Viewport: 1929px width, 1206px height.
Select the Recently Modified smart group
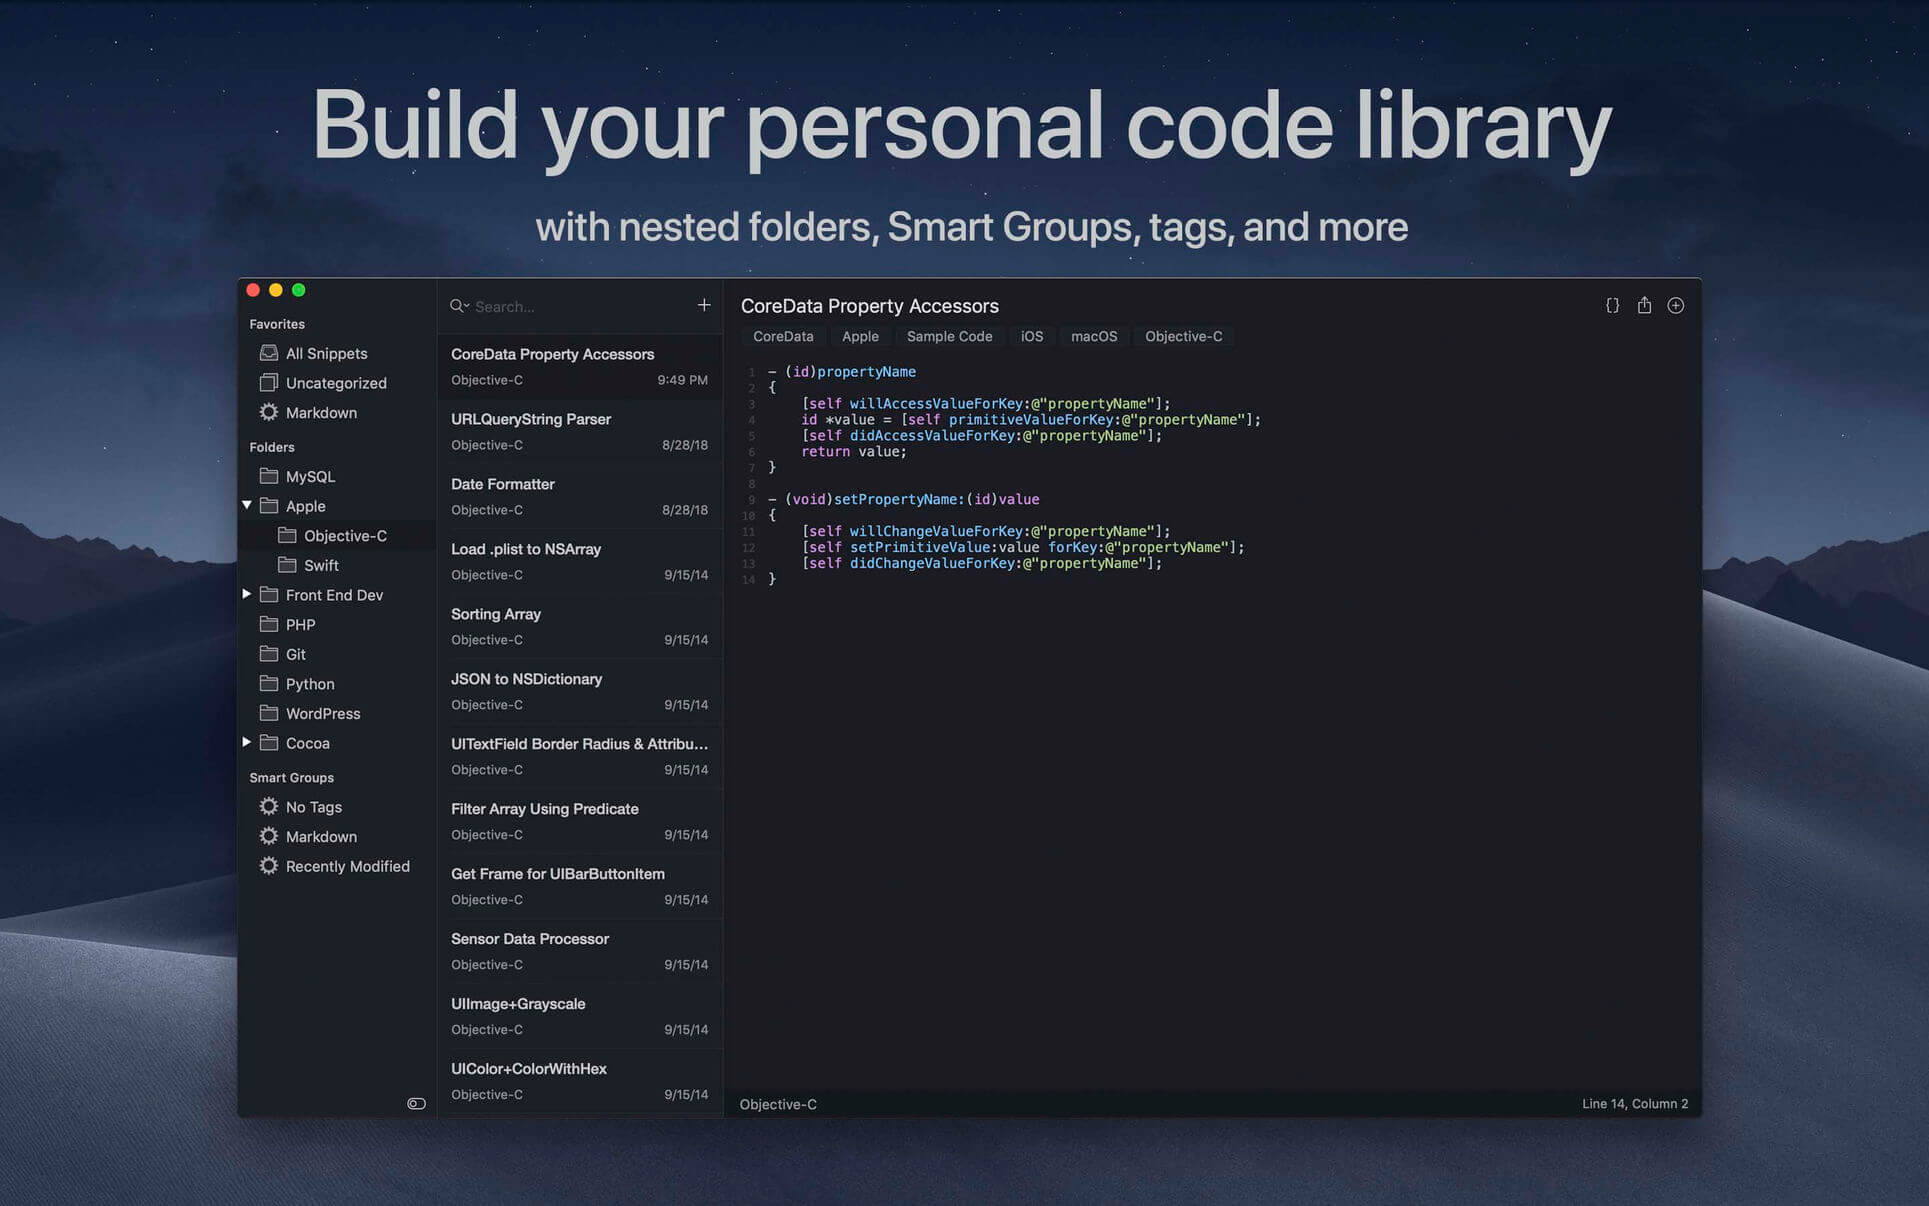coord(347,866)
